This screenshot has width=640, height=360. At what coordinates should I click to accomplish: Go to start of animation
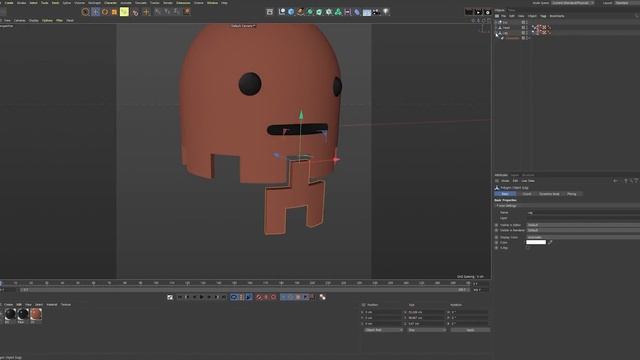pyautogui.click(x=180, y=297)
